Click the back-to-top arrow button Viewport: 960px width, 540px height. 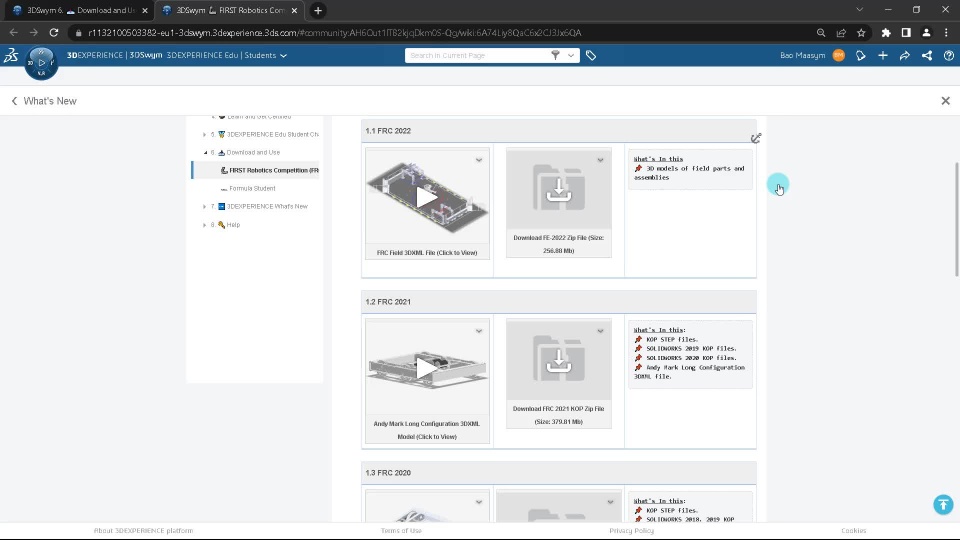point(943,504)
